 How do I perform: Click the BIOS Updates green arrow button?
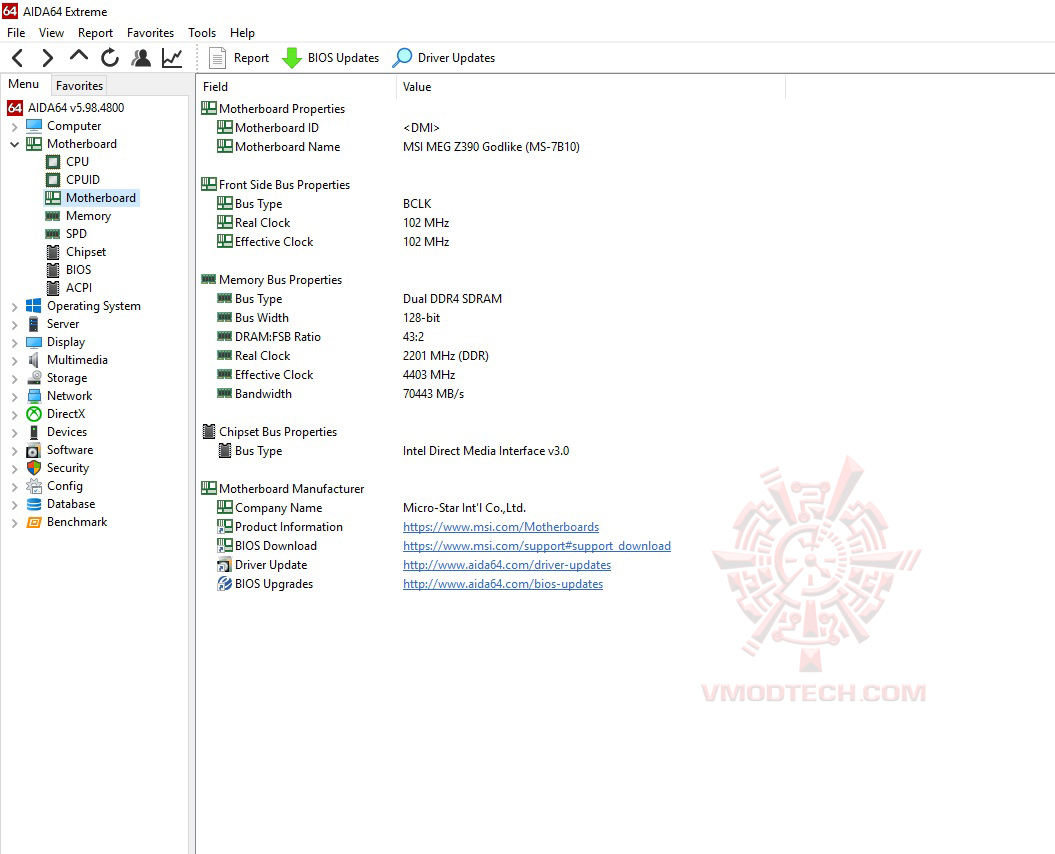click(330, 58)
